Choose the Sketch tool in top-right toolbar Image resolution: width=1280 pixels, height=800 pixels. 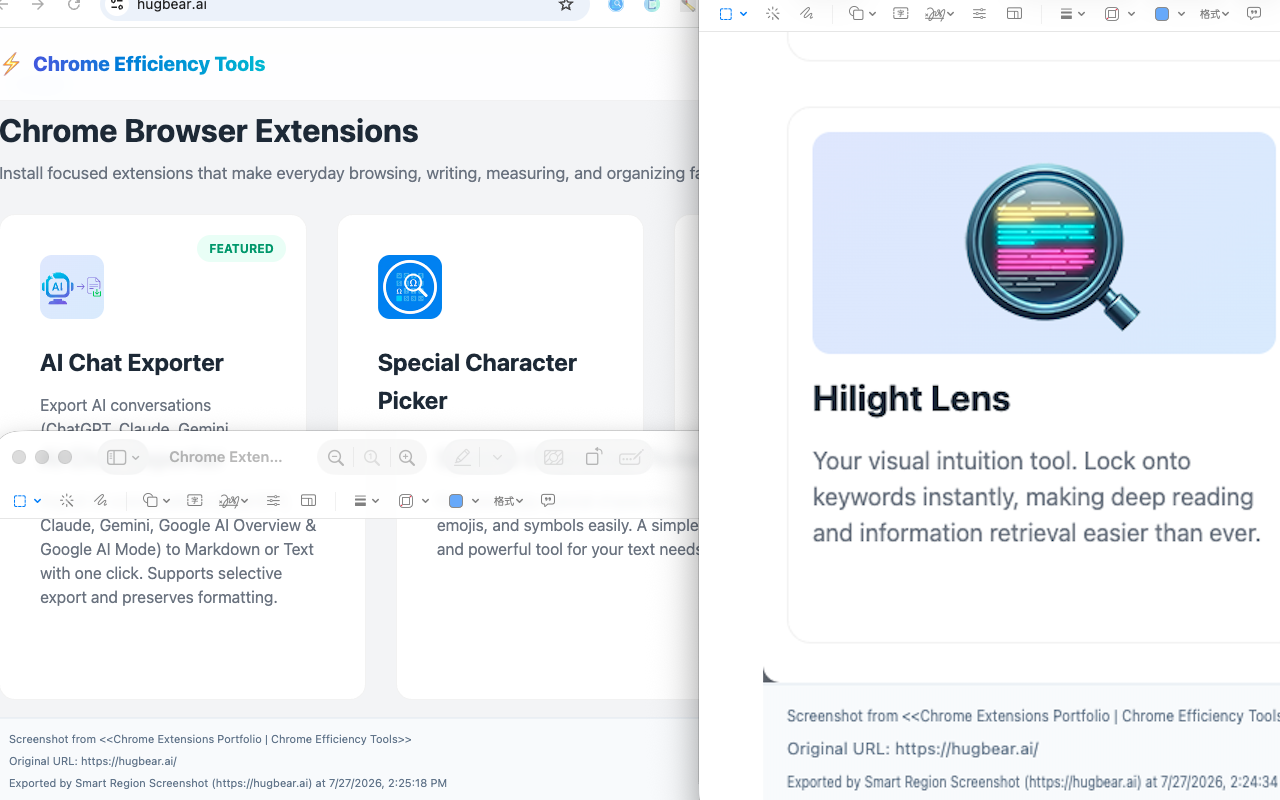[x=807, y=14]
